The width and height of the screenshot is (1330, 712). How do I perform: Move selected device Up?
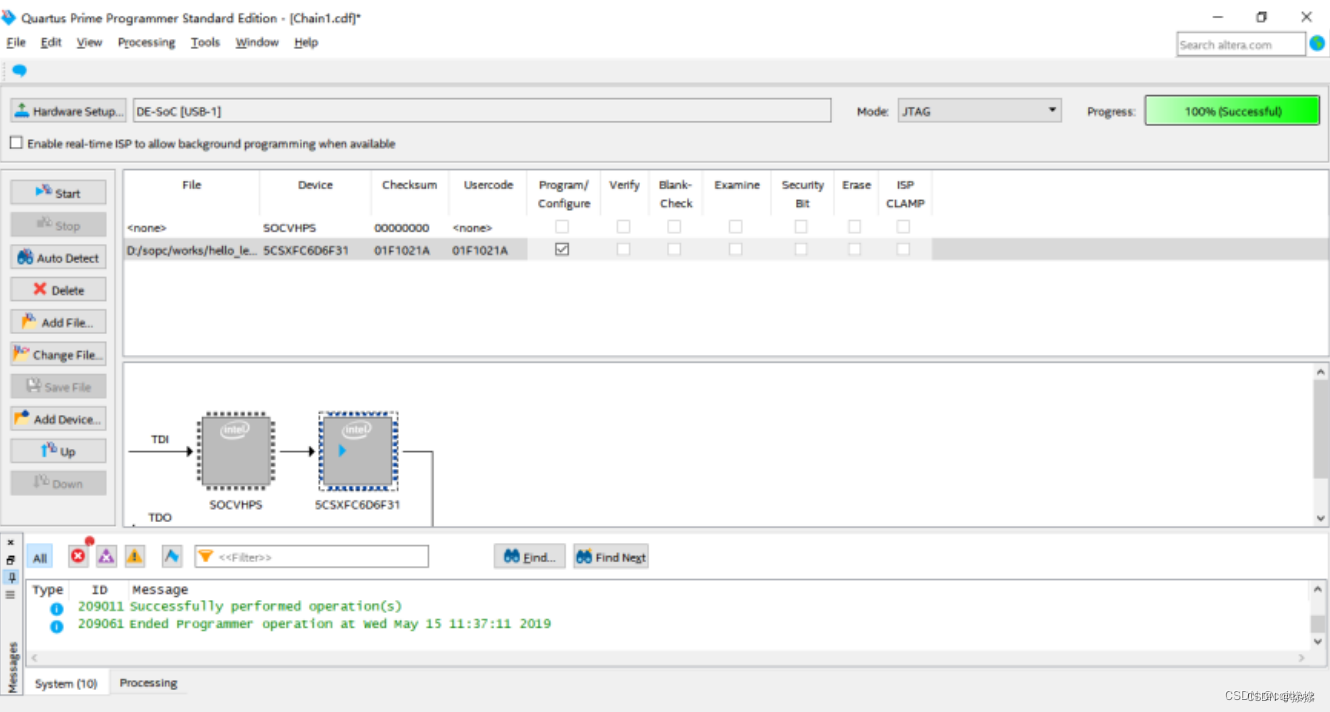click(58, 451)
